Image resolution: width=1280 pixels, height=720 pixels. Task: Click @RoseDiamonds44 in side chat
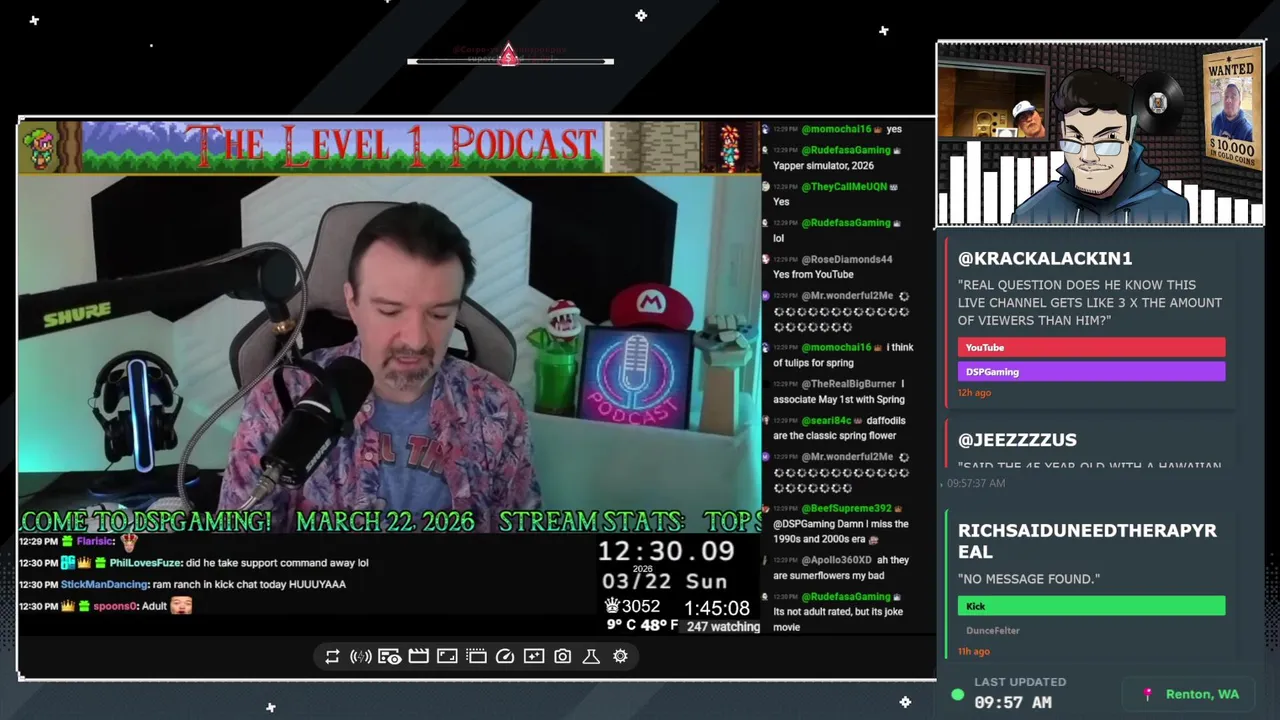tap(846, 259)
